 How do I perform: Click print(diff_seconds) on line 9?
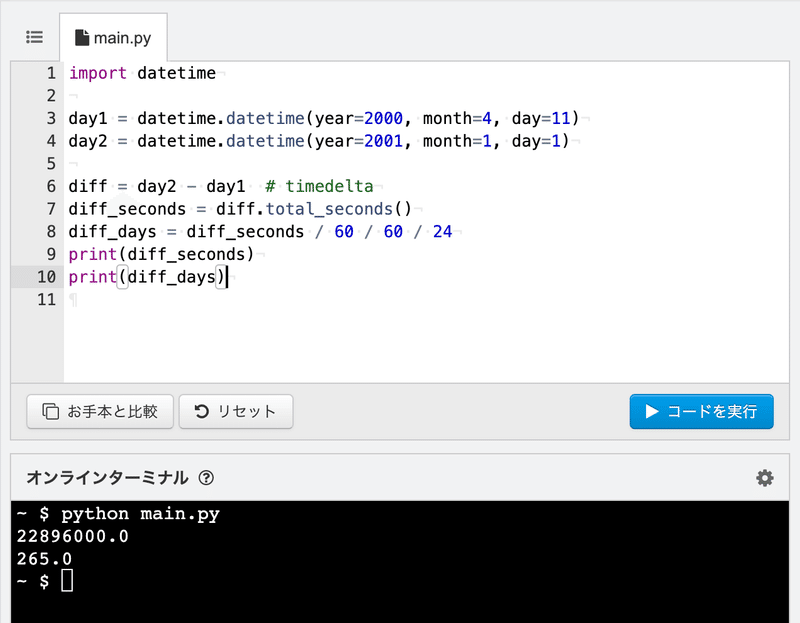tap(161, 254)
